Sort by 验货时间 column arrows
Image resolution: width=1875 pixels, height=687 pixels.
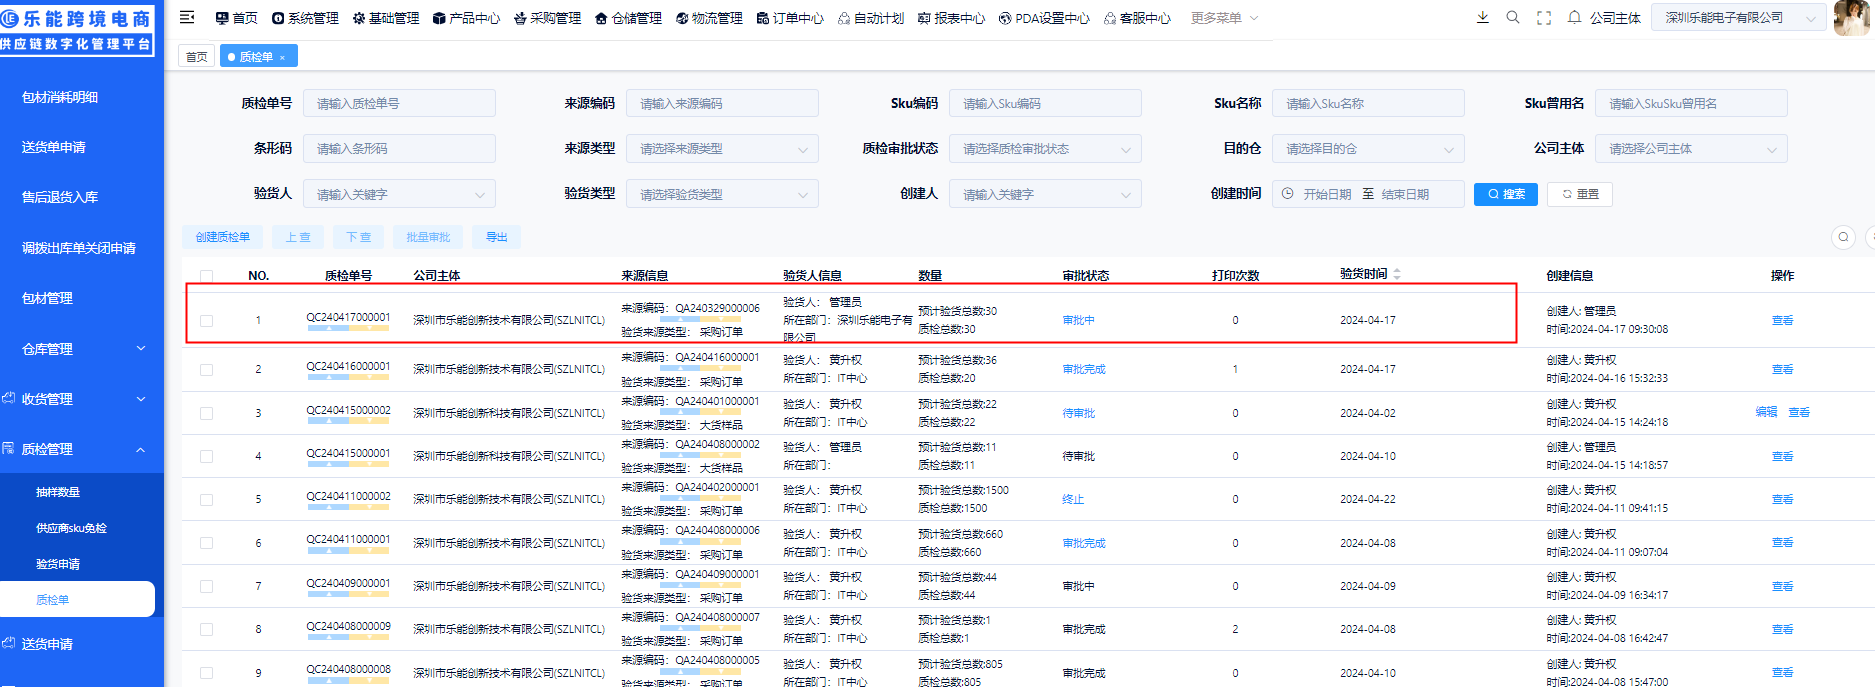click(x=1397, y=274)
